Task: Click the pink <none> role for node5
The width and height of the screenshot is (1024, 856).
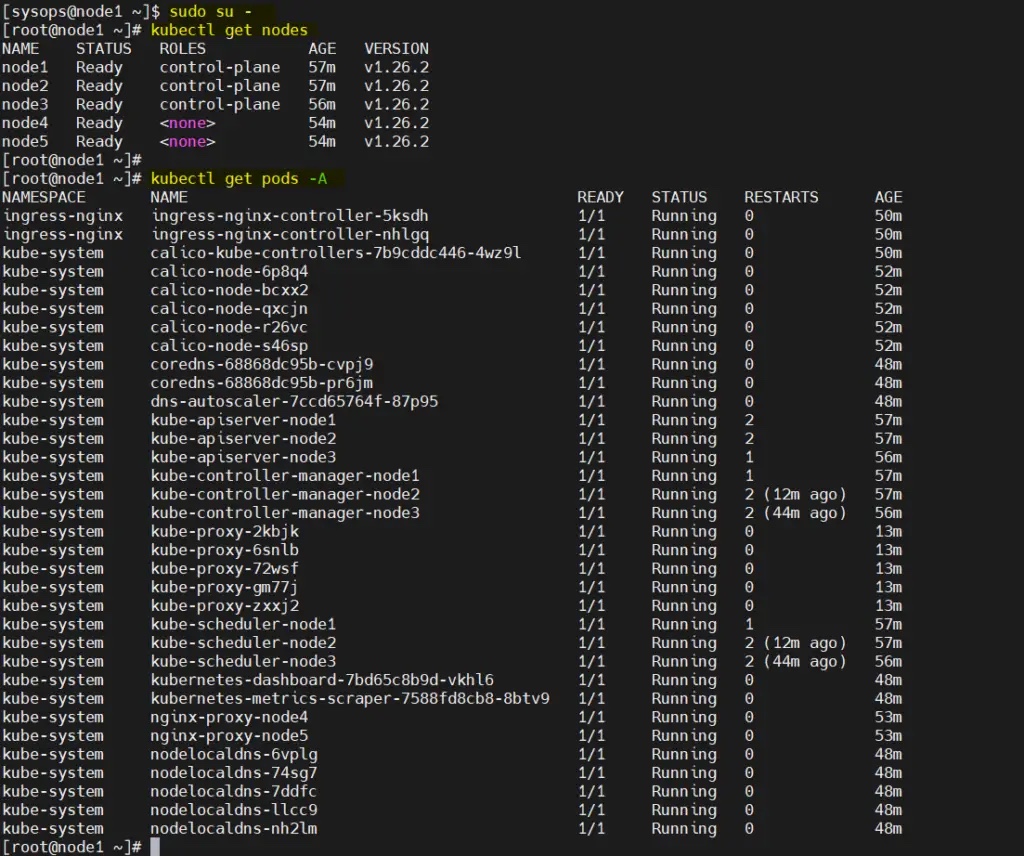Action: 187,142
